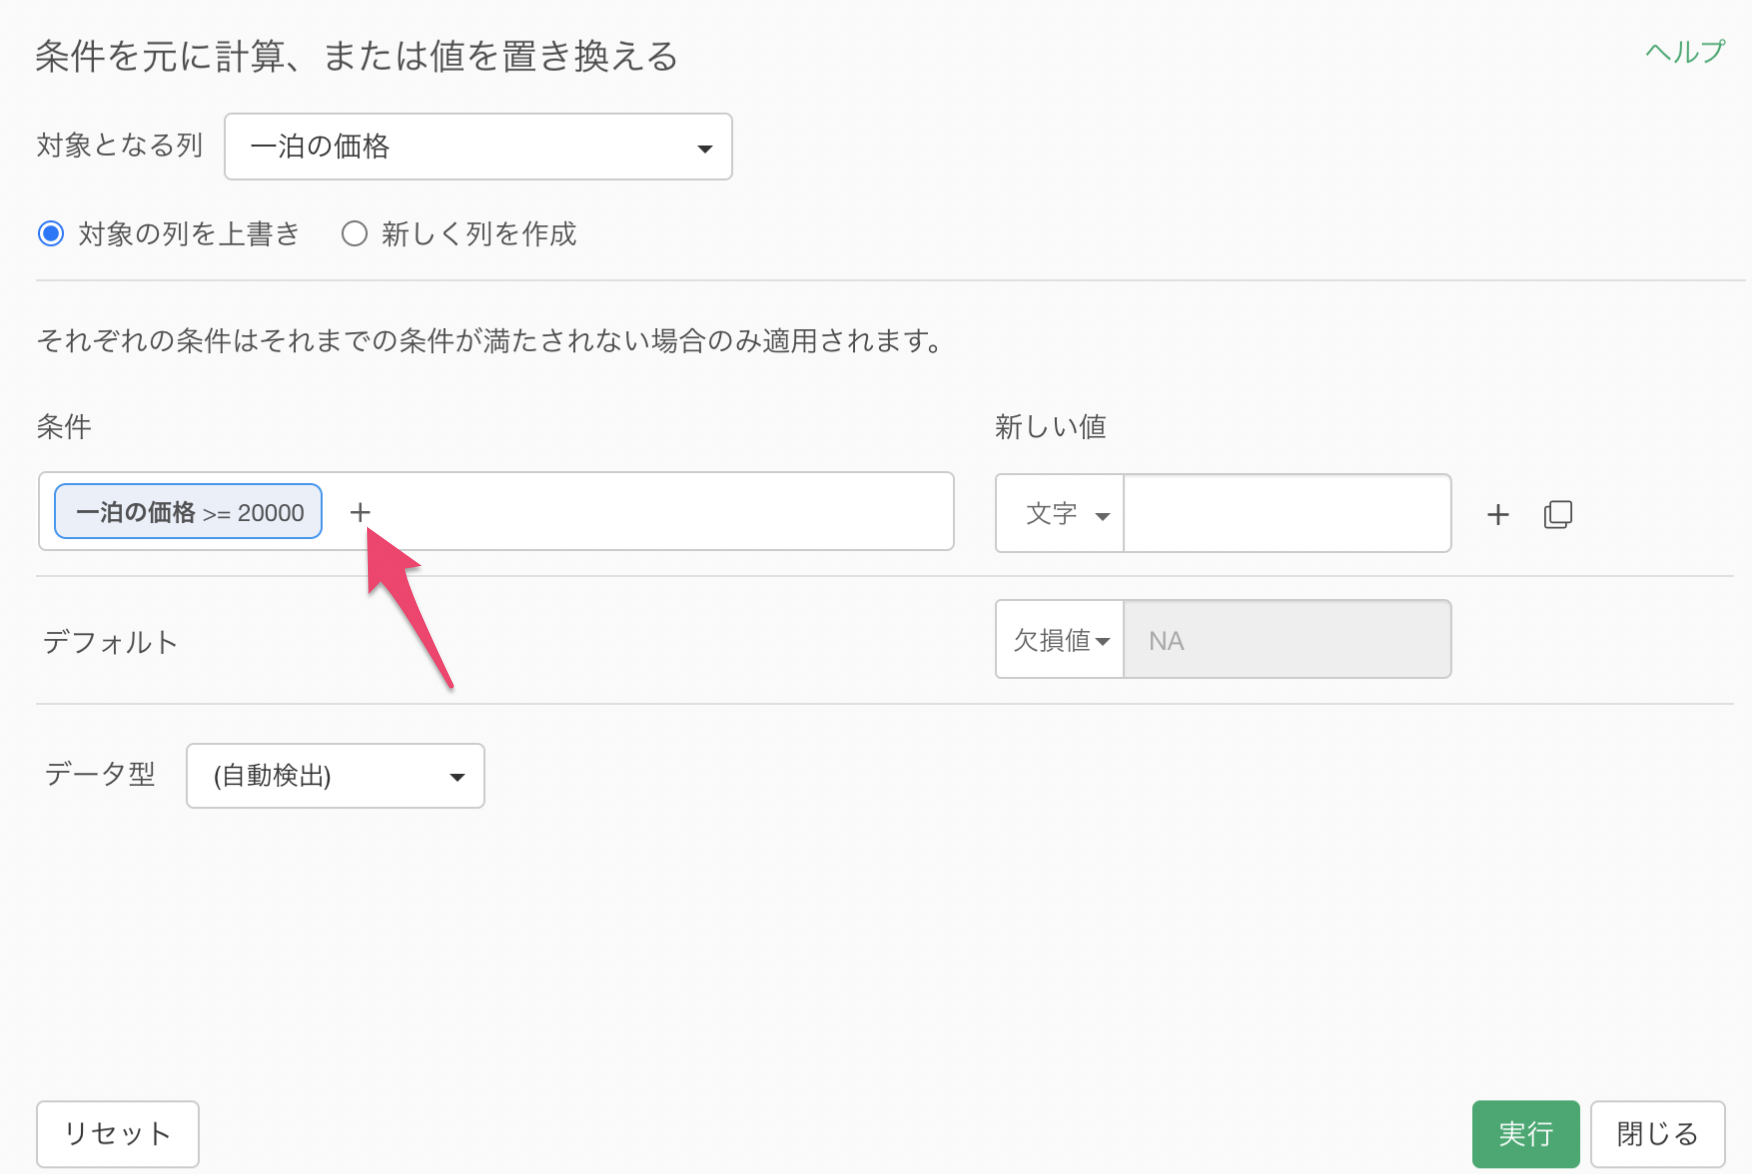Click the caret arrow of the 一泊の価格 column selector
The height and width of the screenshot is (1174, 1752).
click(x=704, y=148)
